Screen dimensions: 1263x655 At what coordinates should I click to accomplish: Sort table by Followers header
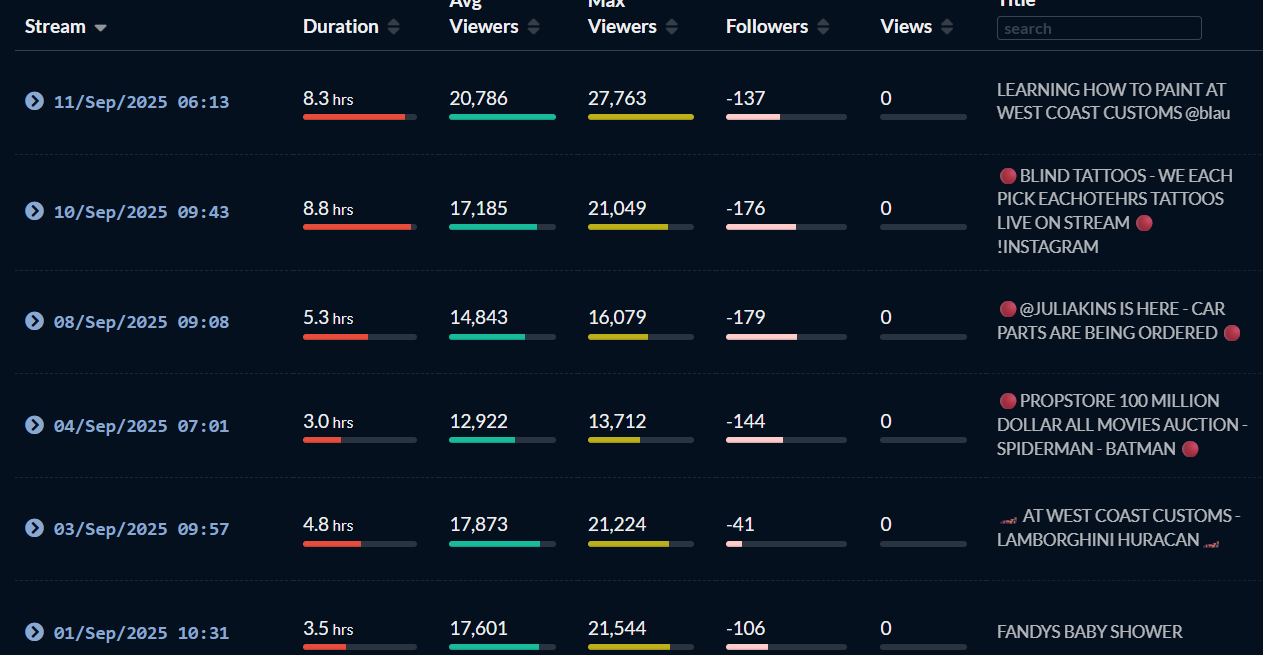point(767,27)
